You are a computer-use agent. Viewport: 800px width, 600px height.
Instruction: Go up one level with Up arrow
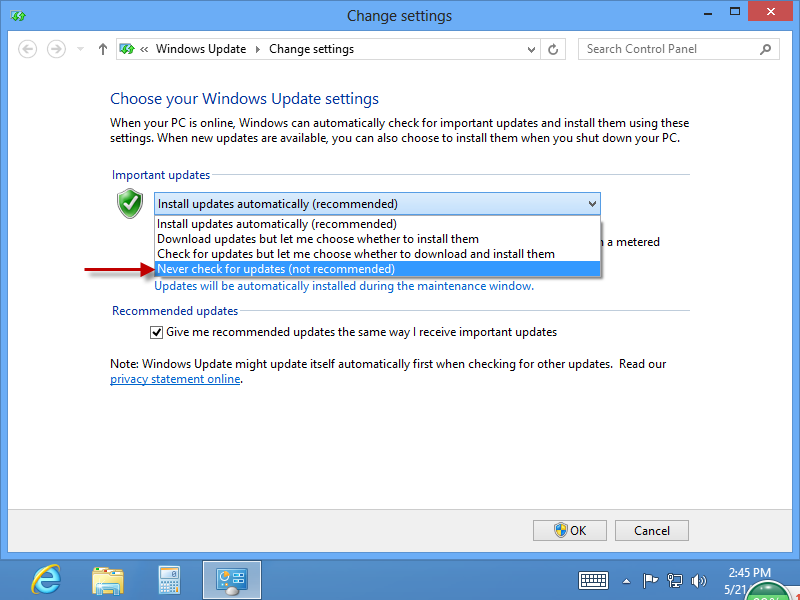click(103, 49)
